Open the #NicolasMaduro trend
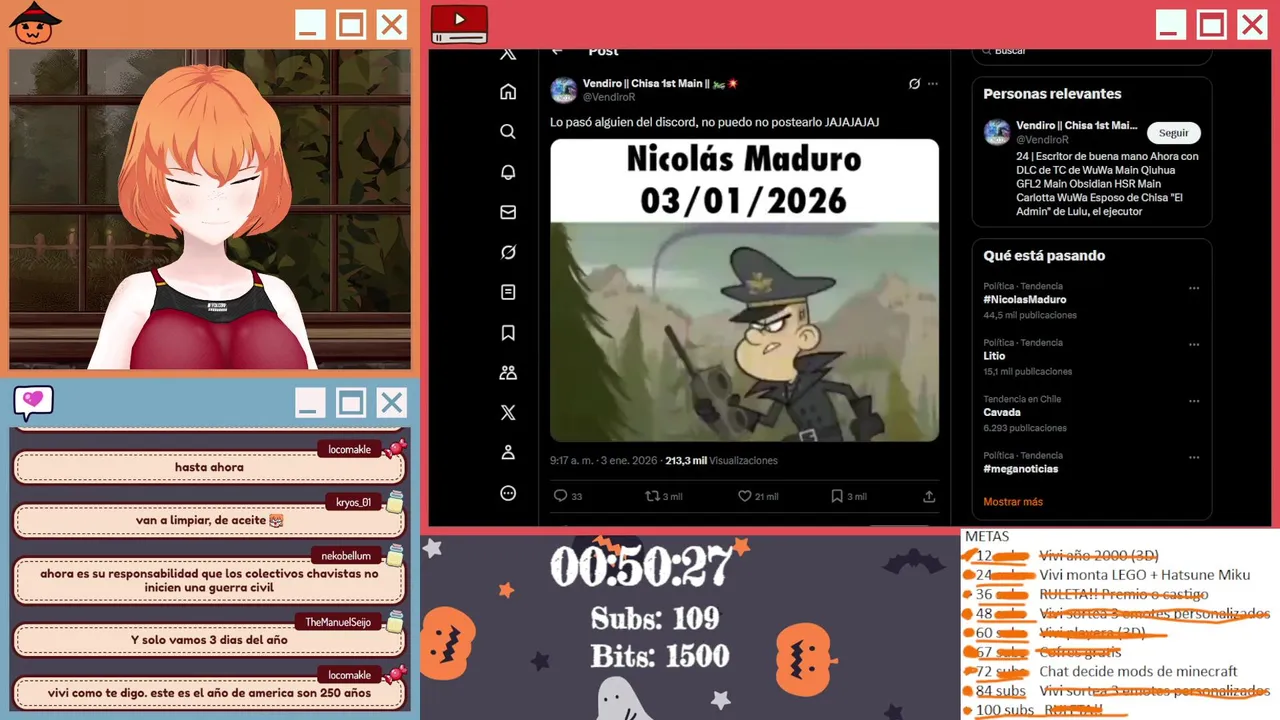1280x720 pixels. coord(1025,300)
